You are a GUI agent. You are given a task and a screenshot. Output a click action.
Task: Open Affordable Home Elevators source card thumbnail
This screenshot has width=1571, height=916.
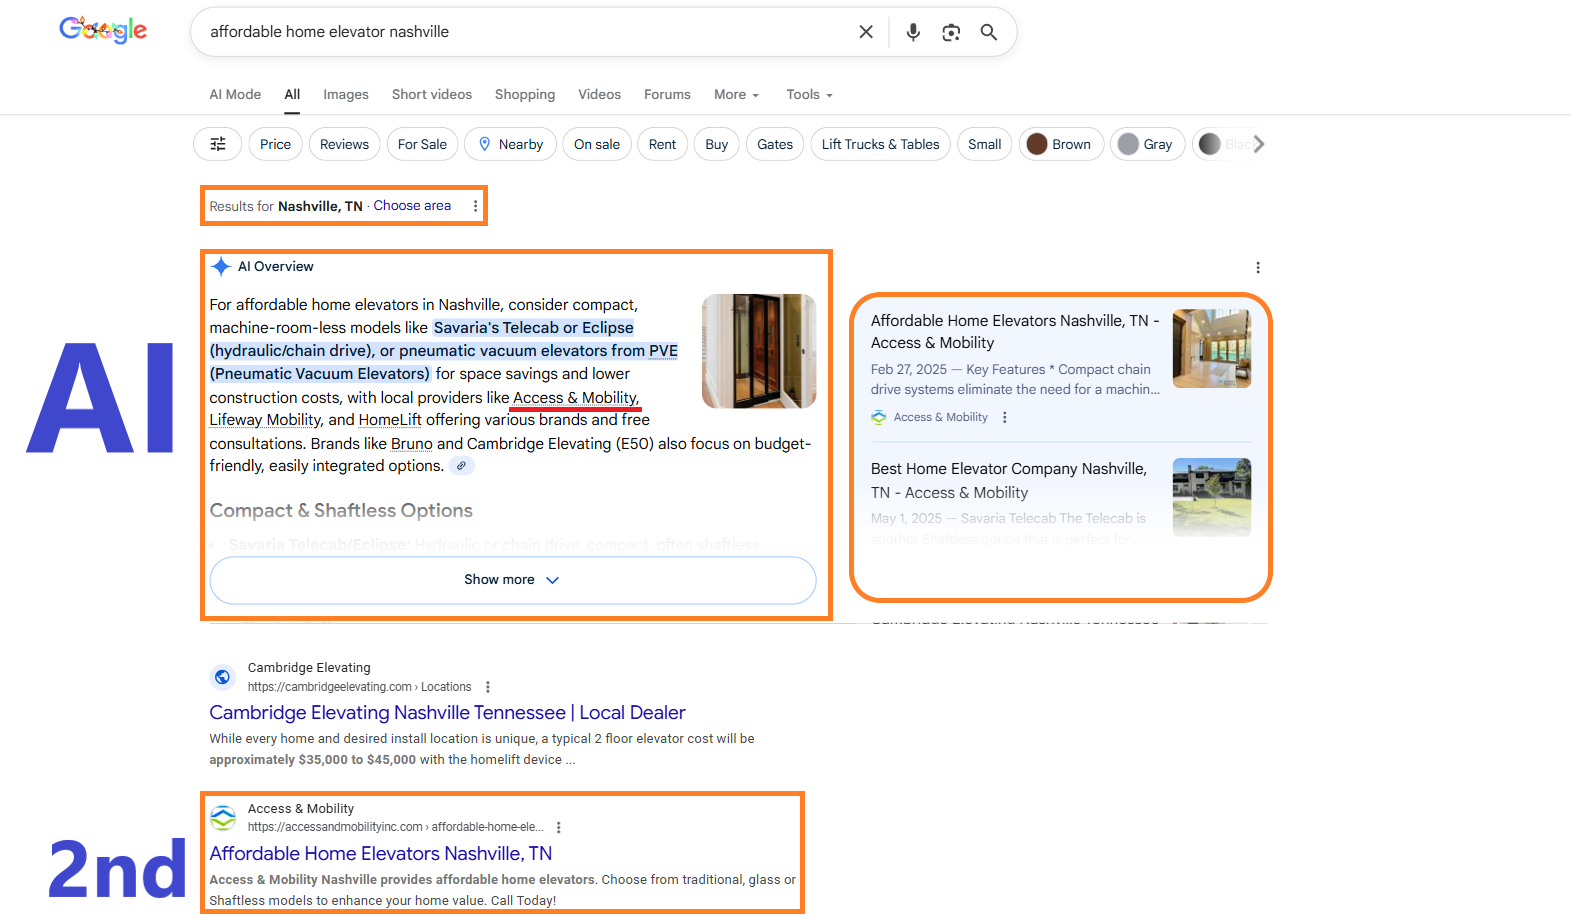point(1212,348)
